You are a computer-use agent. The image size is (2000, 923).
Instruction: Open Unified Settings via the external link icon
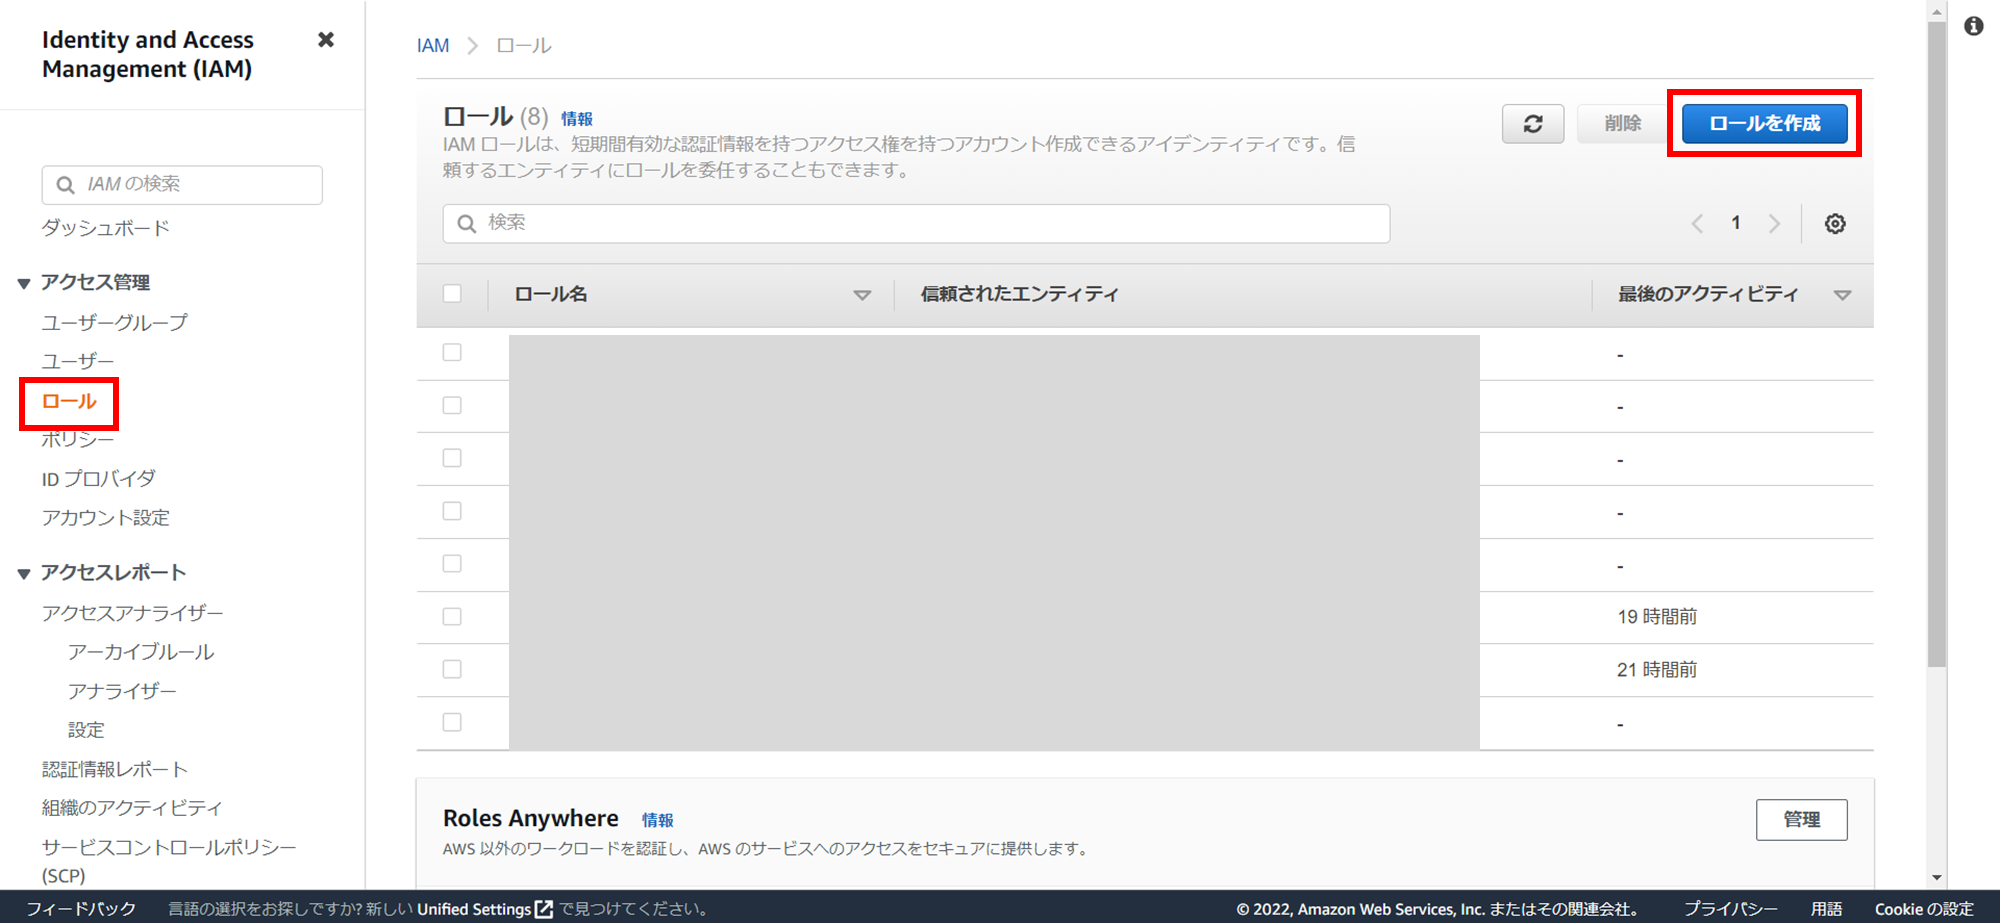(544, 909)
